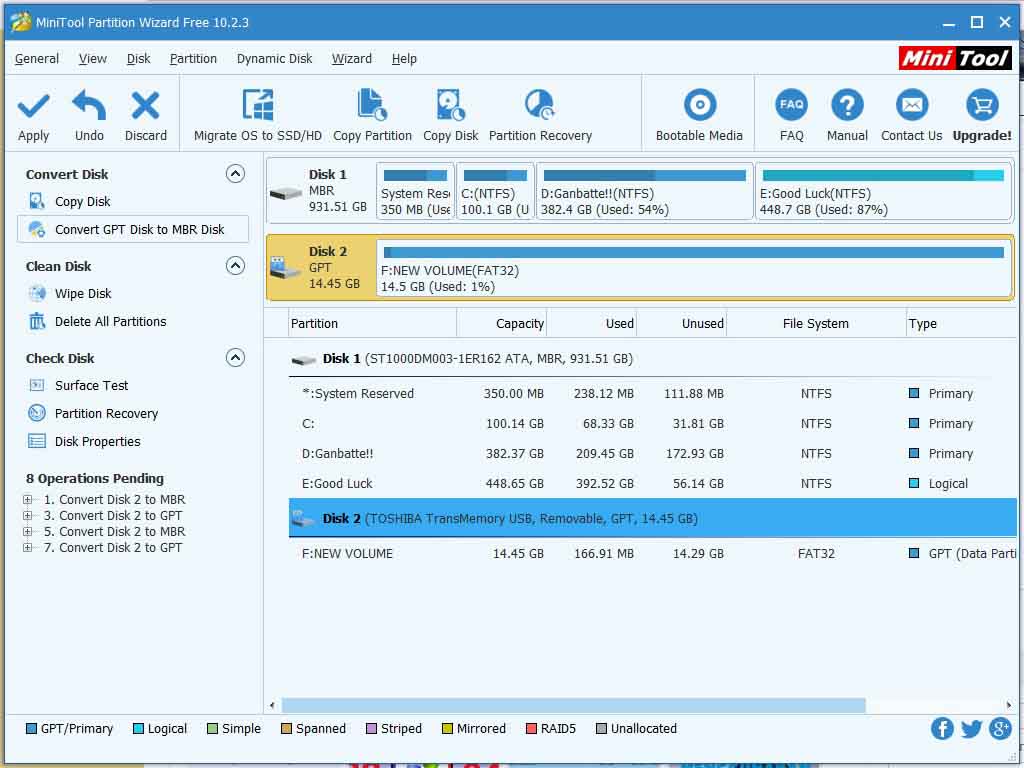1024x768 pixels.
Task: Select Disk 2 TOSHIBA TransMemory row
Action: (652, 518)
